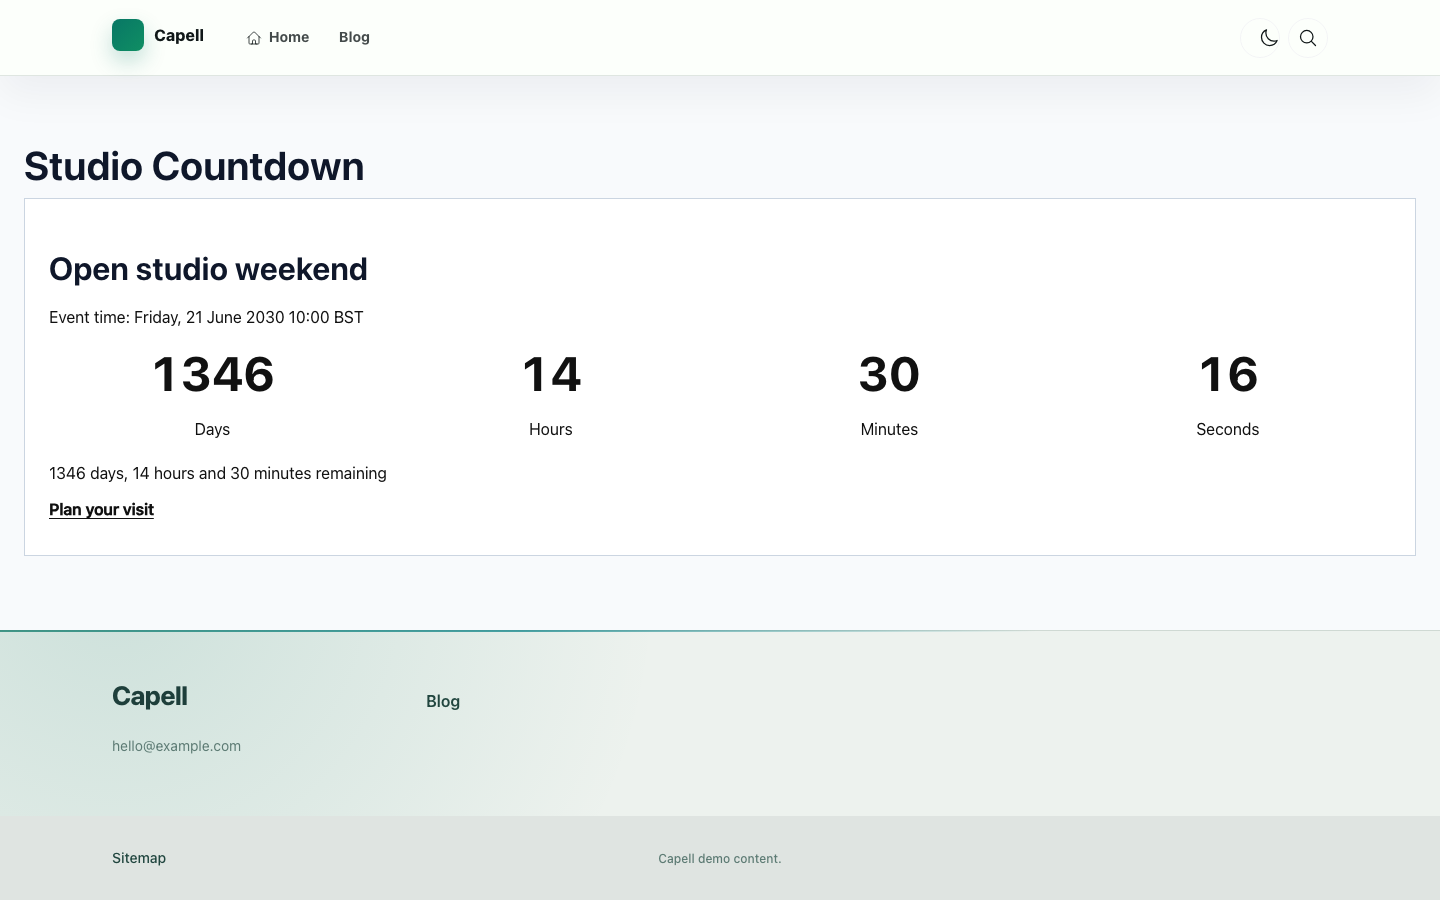Visit the Sitemap footer link
The image size is (1440, 900).
tap(139, 858)
